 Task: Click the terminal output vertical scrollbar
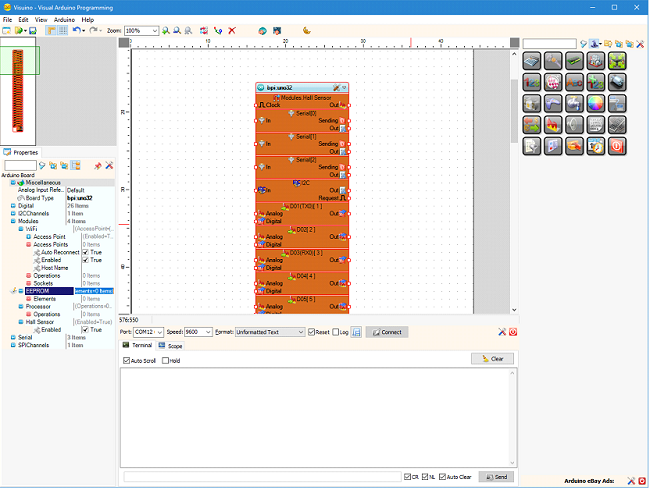click(x=512, y=418)
